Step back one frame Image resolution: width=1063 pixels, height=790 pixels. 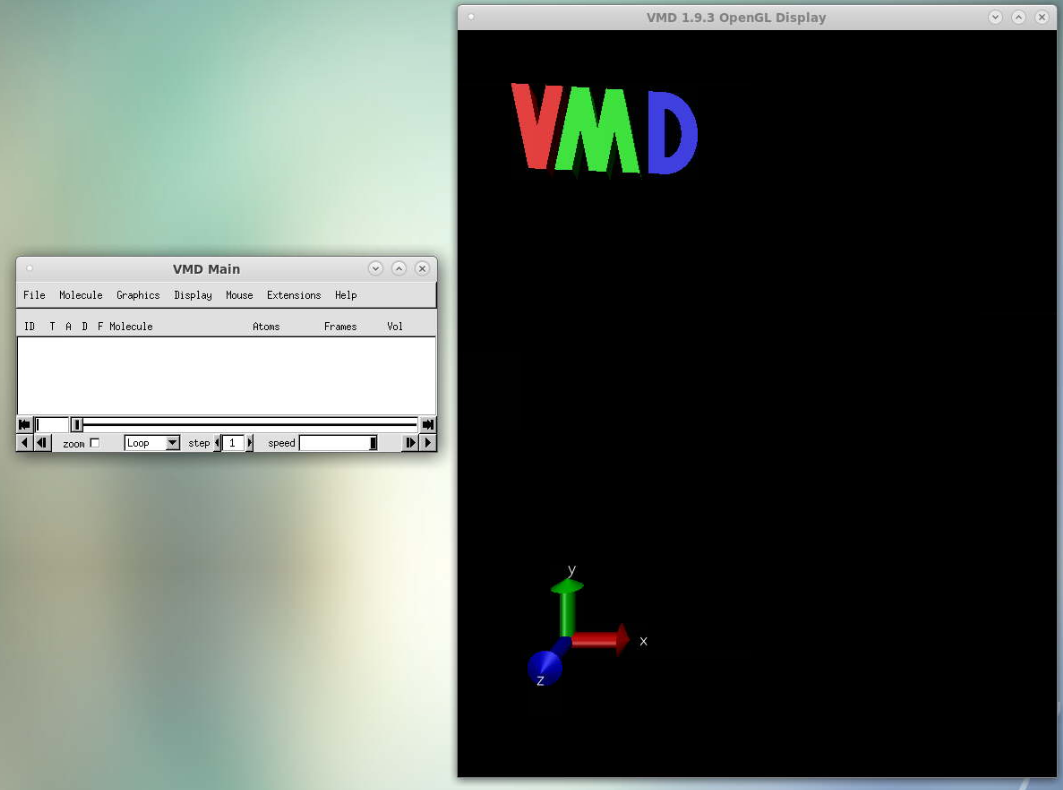coord(42,443)
